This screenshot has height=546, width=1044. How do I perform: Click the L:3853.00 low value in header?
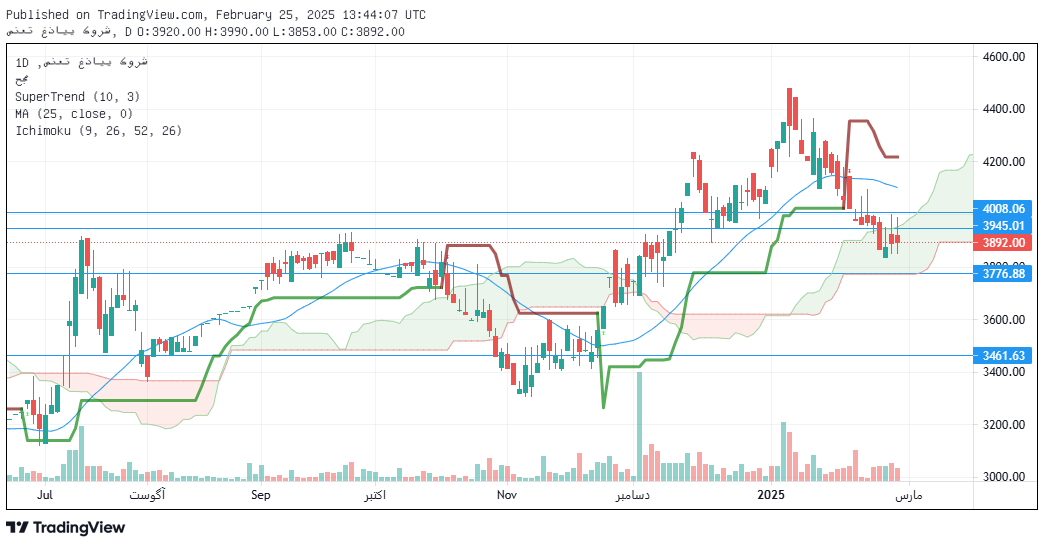coord(305,31)
